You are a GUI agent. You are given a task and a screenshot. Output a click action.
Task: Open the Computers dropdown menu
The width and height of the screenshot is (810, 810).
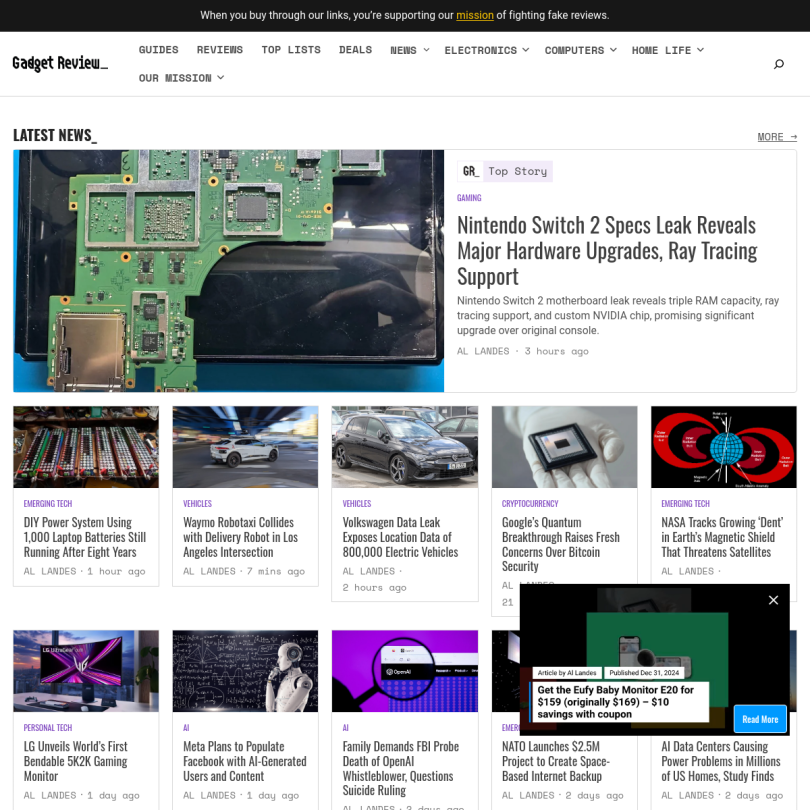tap(580, 50)
